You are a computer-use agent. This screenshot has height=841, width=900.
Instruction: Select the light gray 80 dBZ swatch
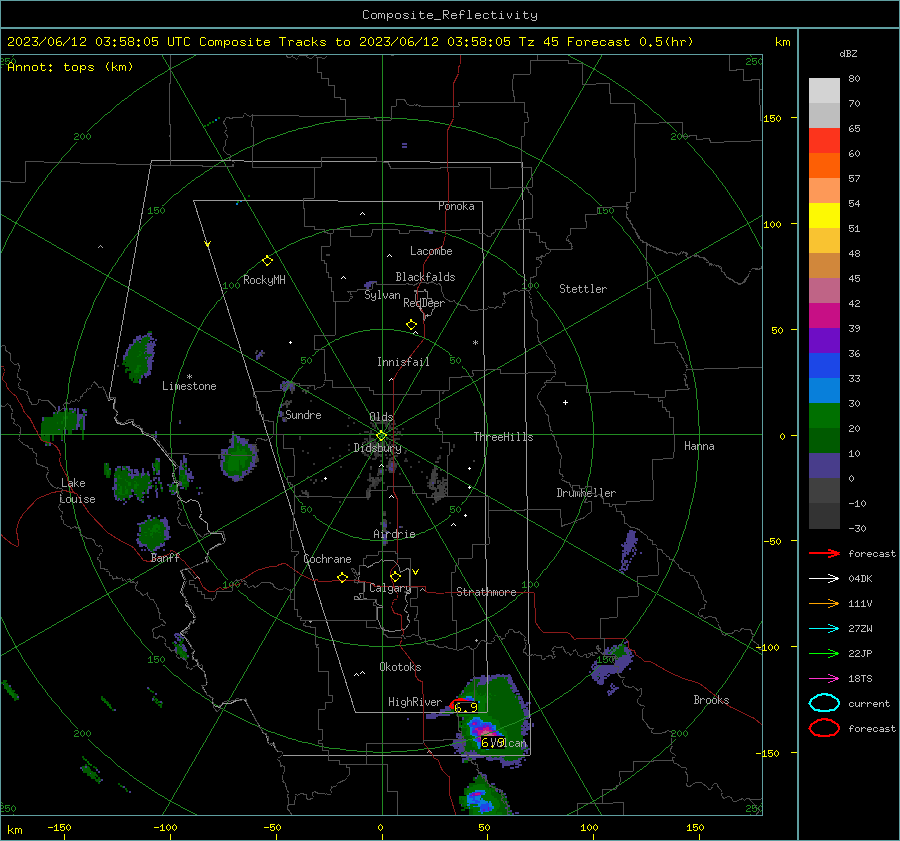(824, 91)
